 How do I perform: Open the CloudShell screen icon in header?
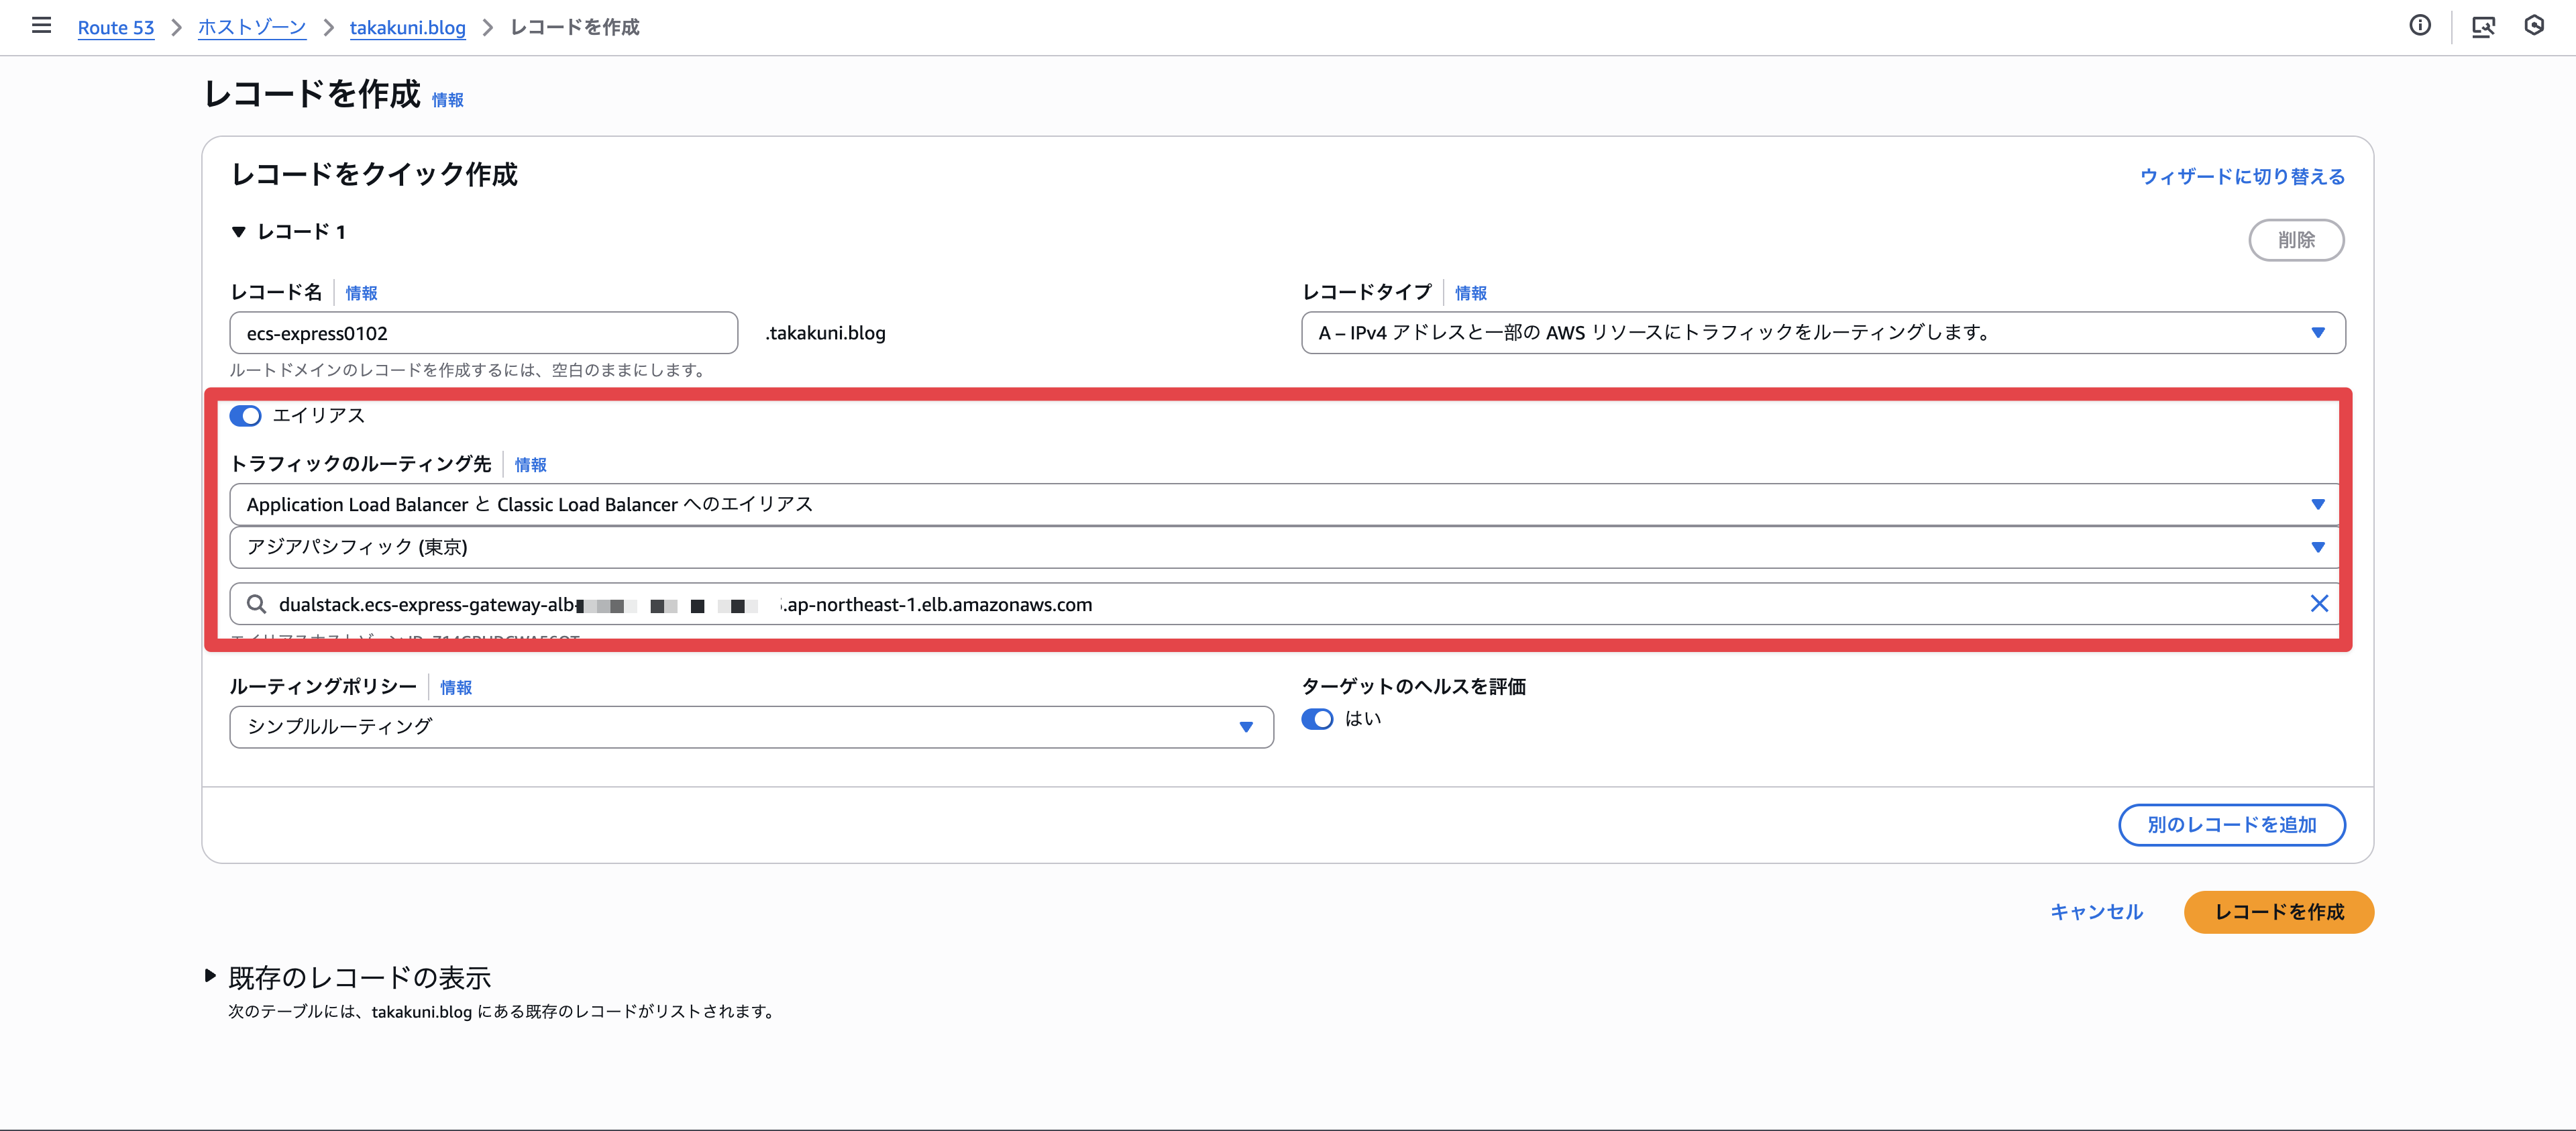(x=2482, y=26)
